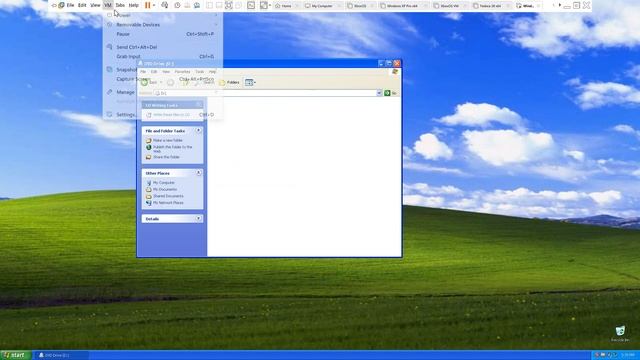Open the stretch guest dropdown arrow
The width and height of the screenshot is (640, 360).
[270, 6]
